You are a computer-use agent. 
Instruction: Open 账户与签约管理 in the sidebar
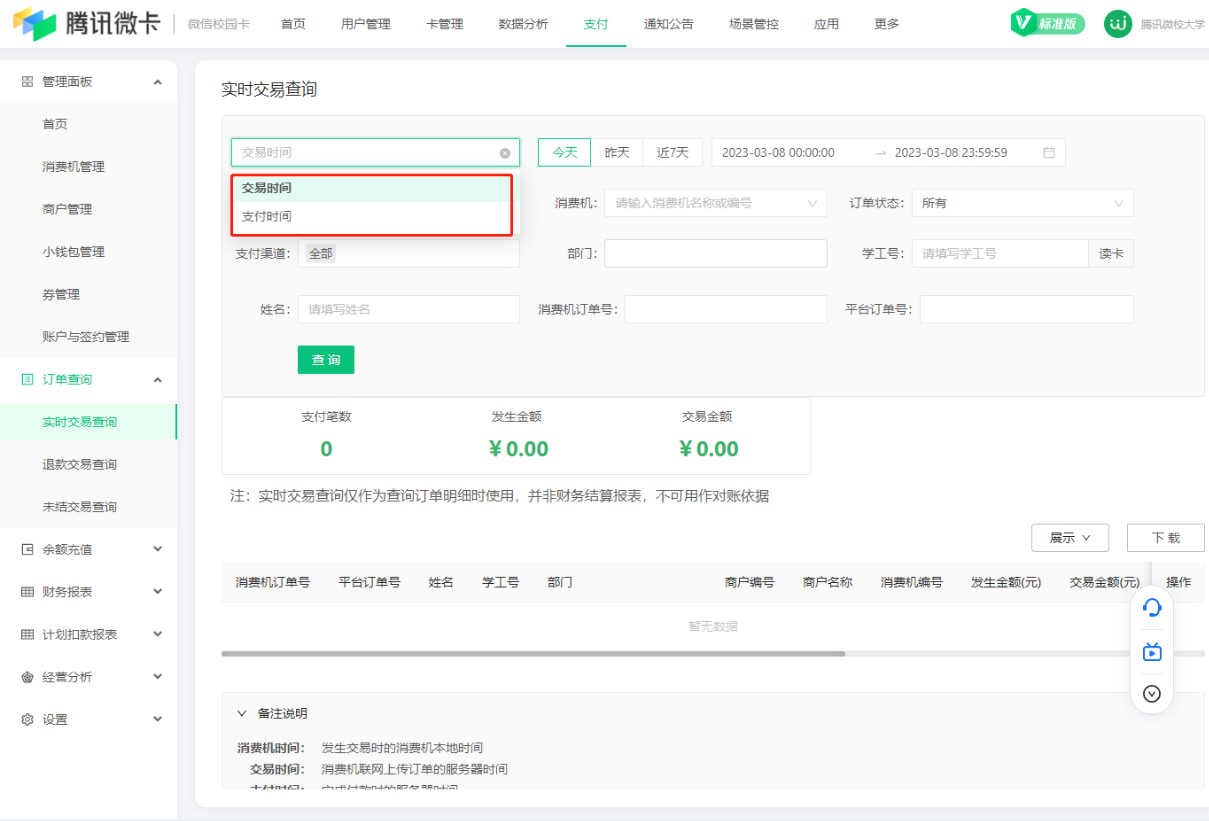[x=86, y=337]
